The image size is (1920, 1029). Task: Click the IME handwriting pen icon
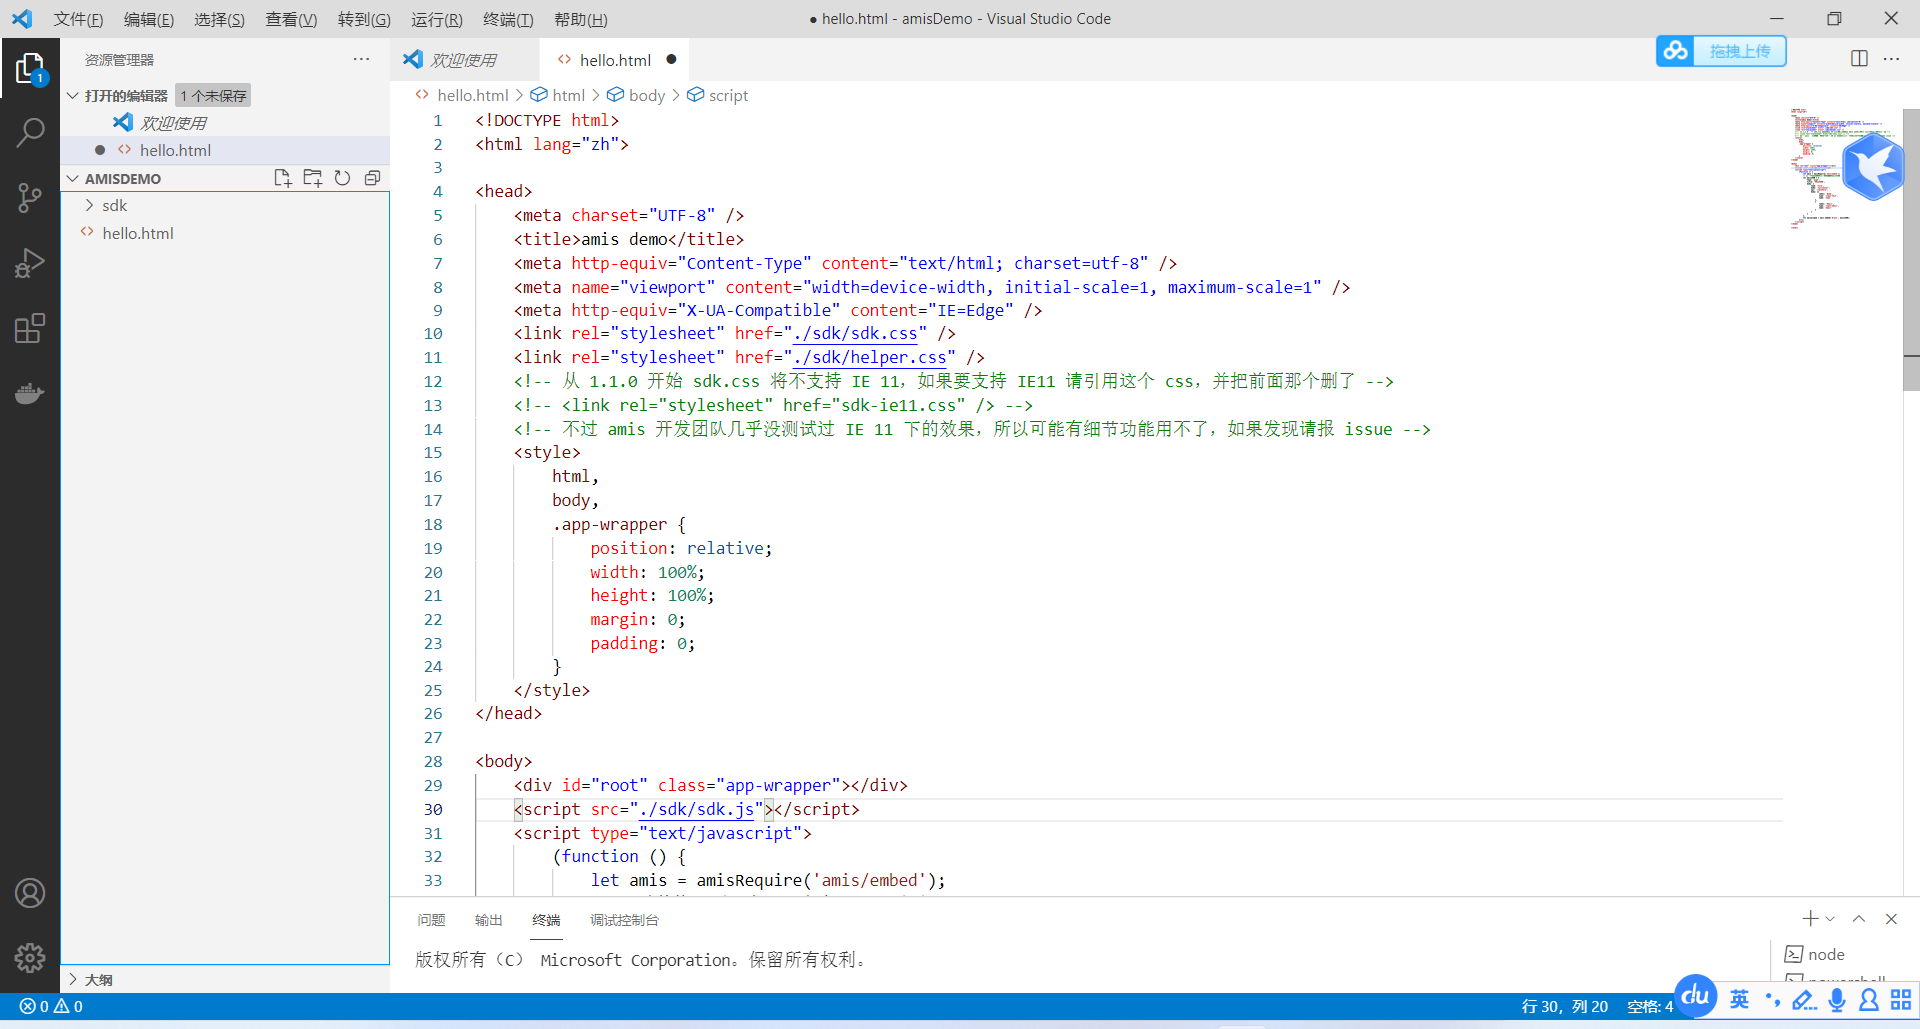[1804, 1000]
